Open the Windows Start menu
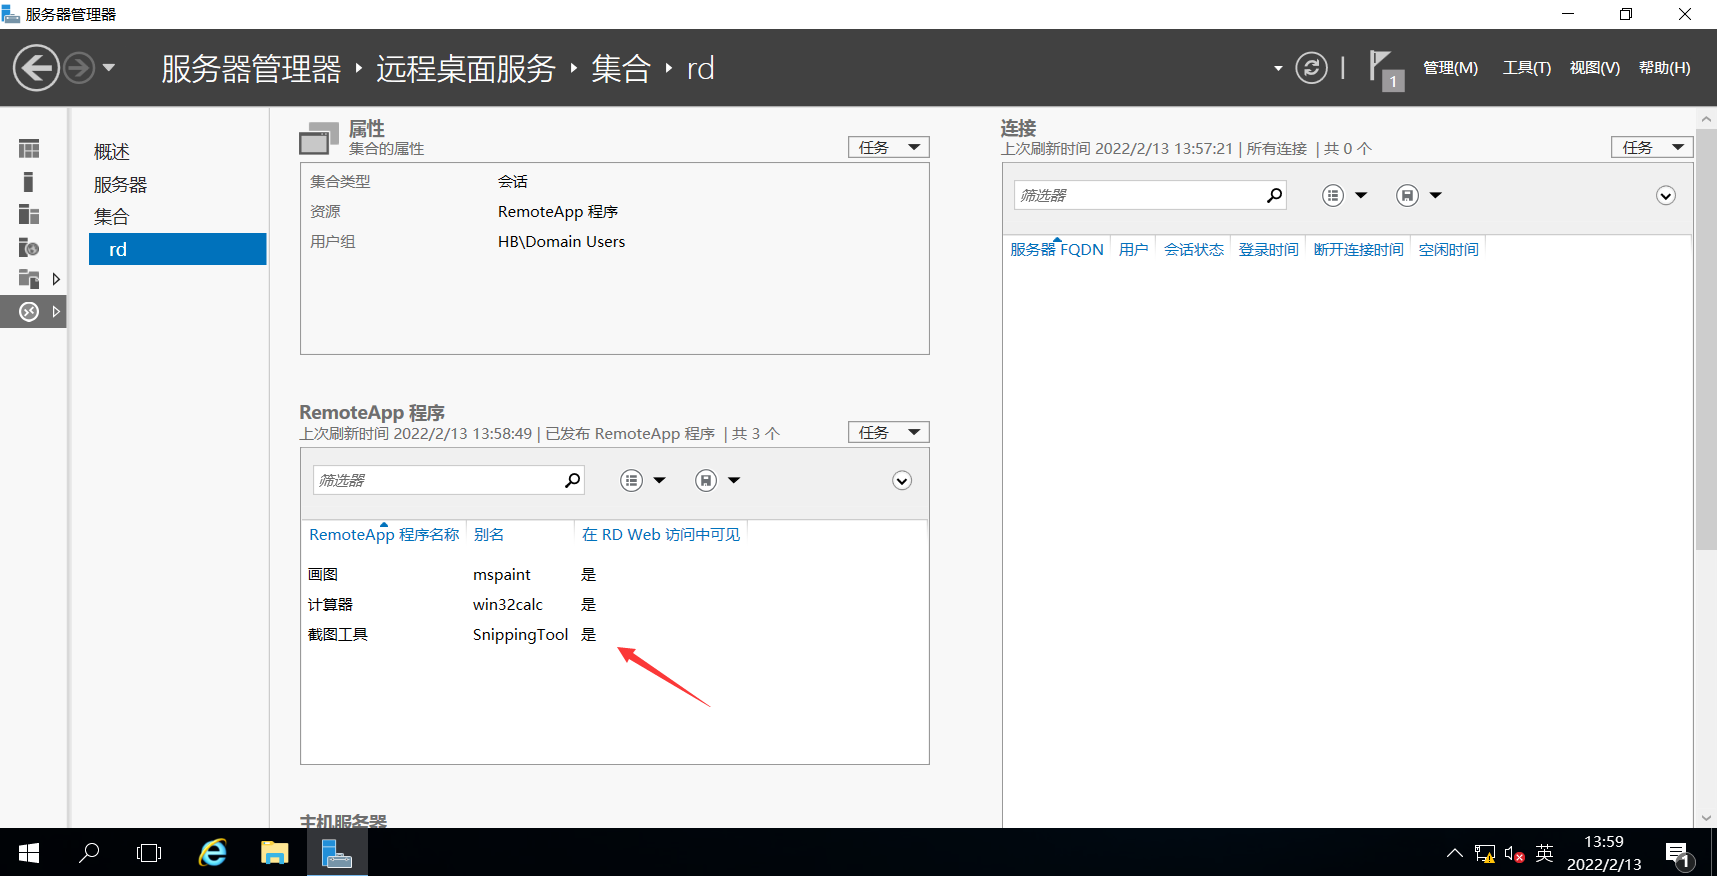Viewport: 1717px width, 876px height. pyautogui.click(x=29, y=853)
